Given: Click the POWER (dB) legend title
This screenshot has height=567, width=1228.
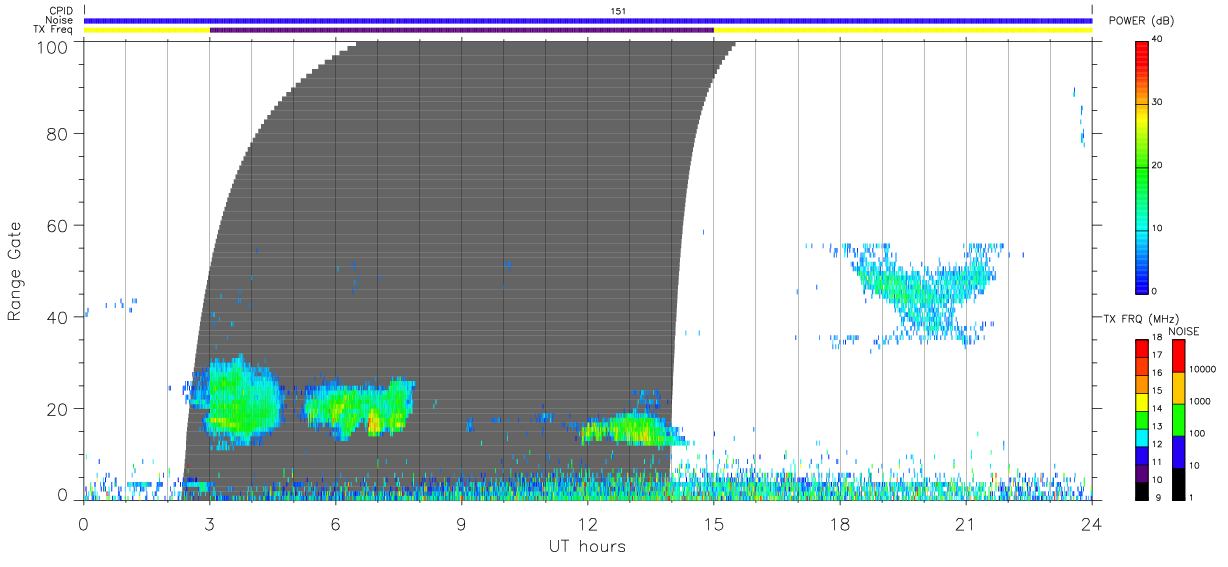Looking at the screenshot, I should [1141, 21].
